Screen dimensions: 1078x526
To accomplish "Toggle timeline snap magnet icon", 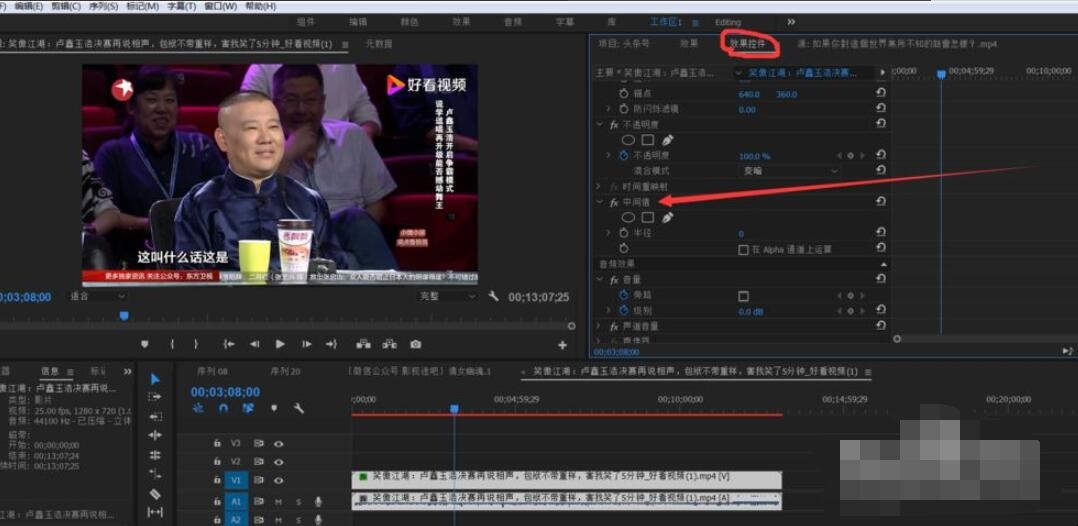I will point(223,408).
